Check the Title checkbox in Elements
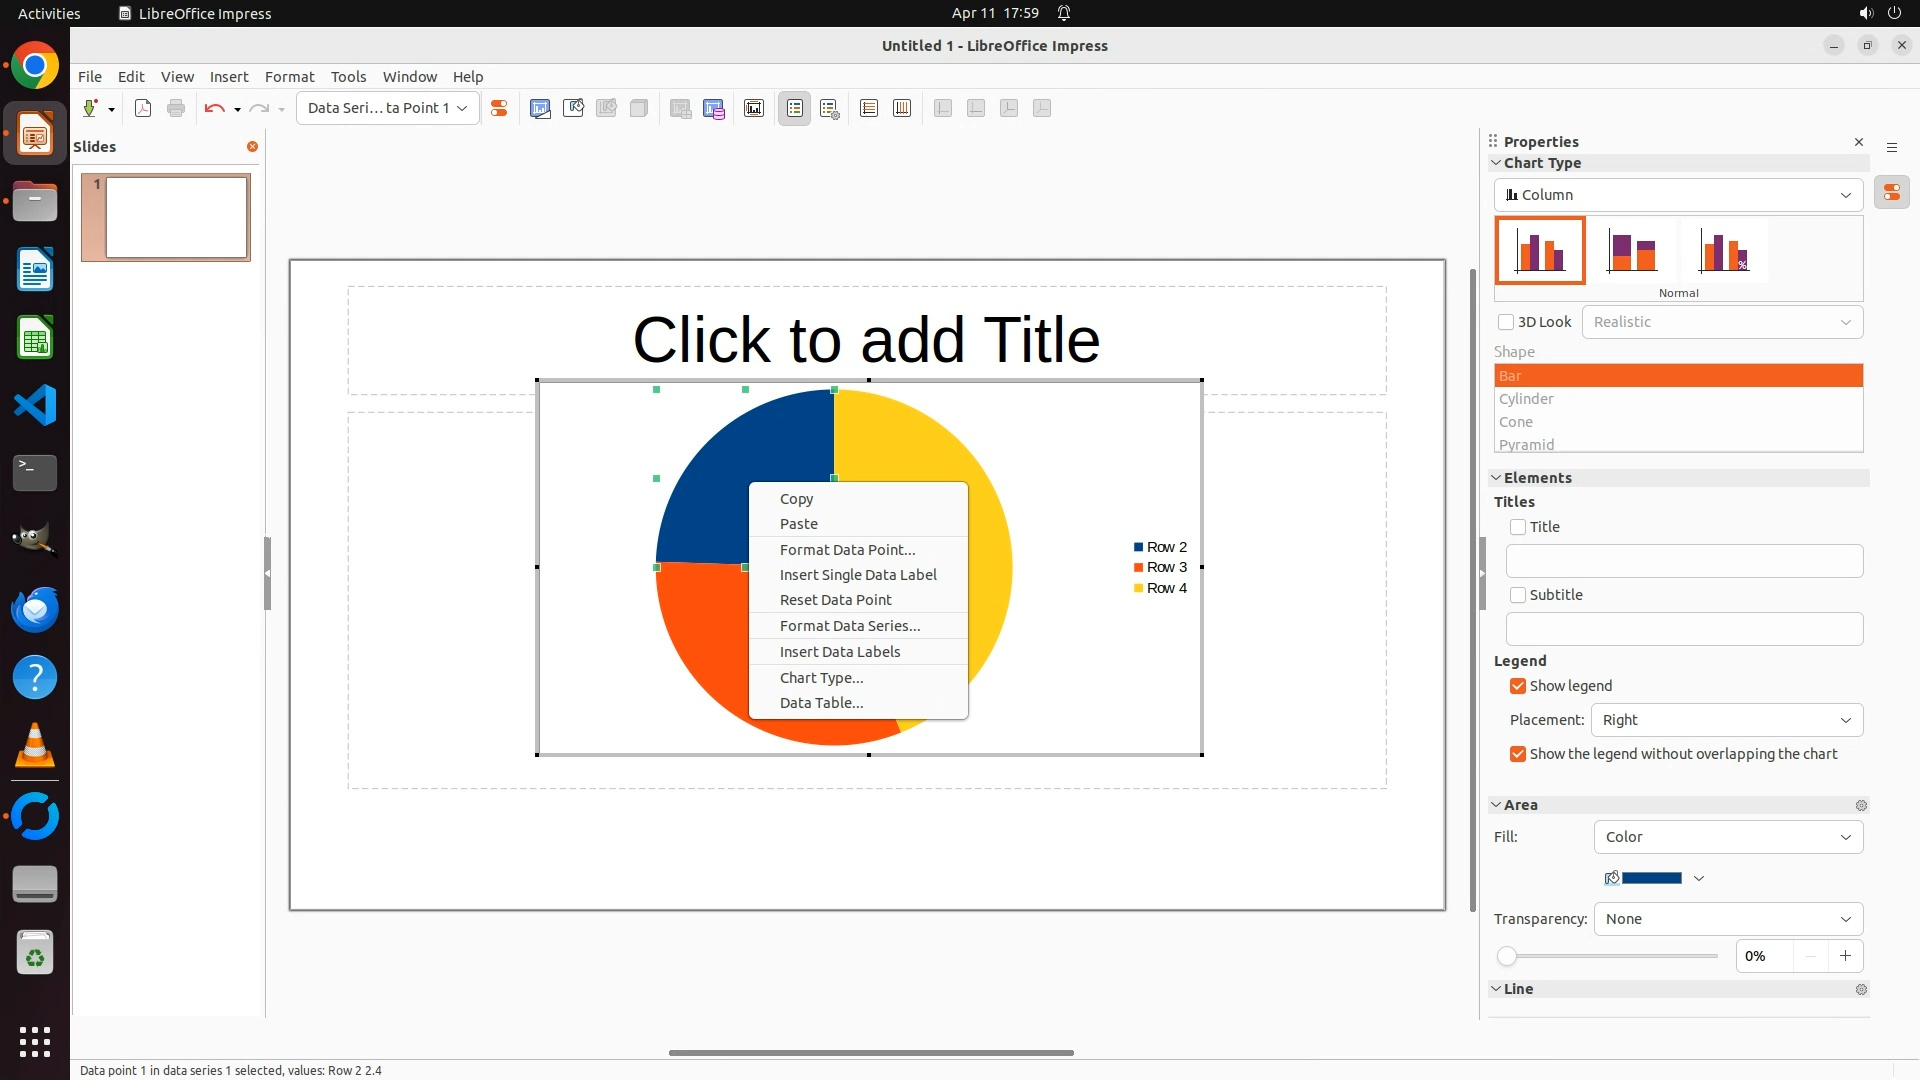 pyautogui.click(x=1518, y=527)
